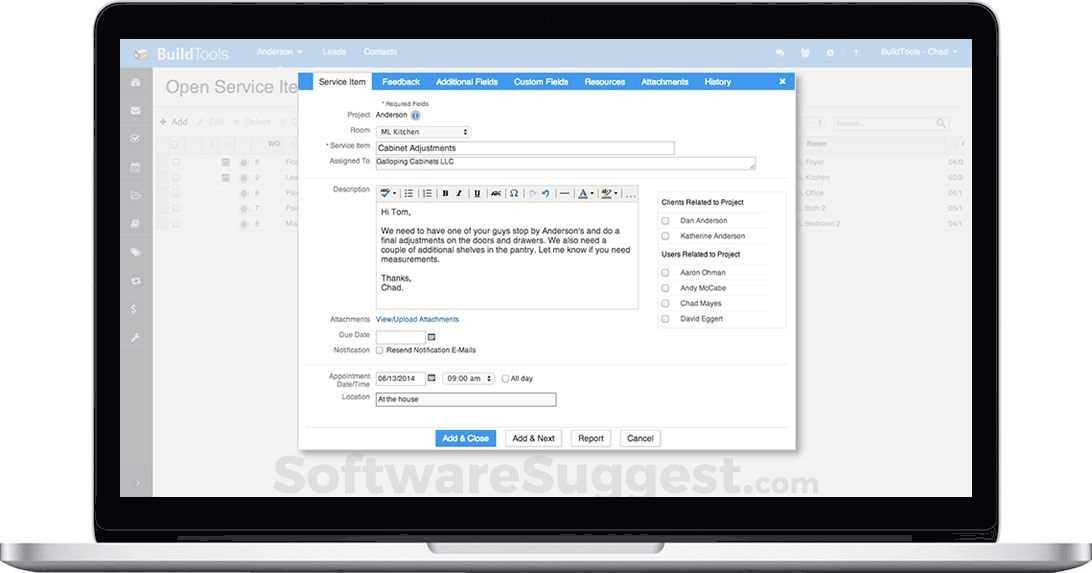The height and width of the screenshot is (573, 1092).
Task: Enable Resend Notification E-Mails checkbox
Action: (x=380, y=350)
